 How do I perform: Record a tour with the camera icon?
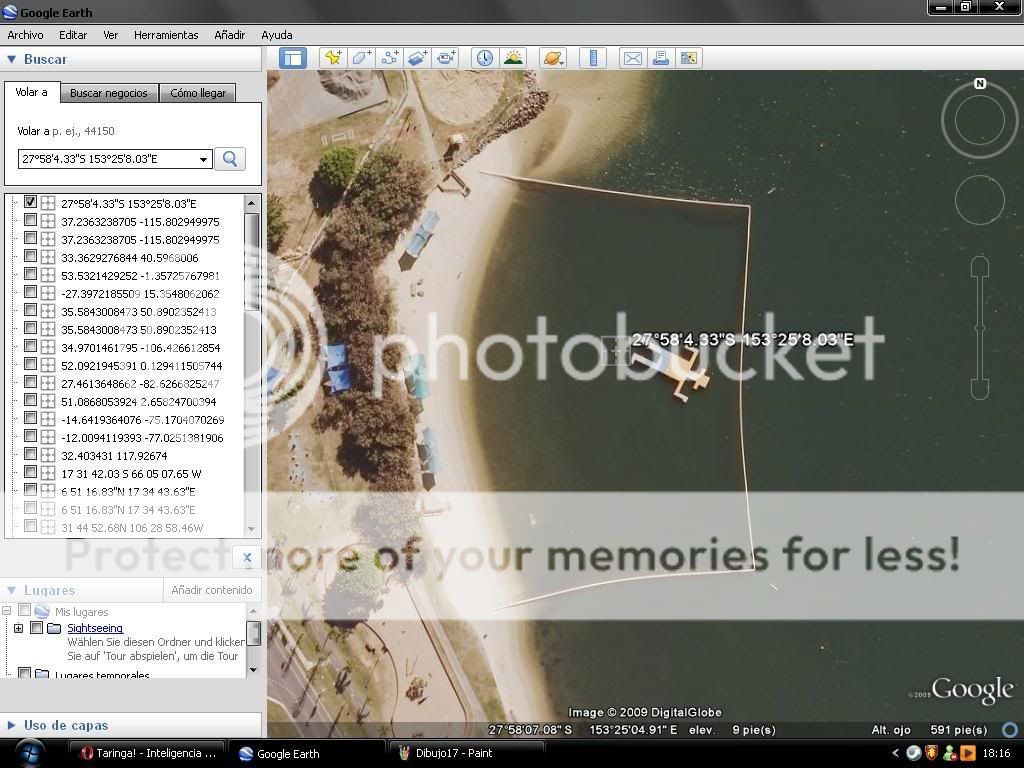coord(446,58)
